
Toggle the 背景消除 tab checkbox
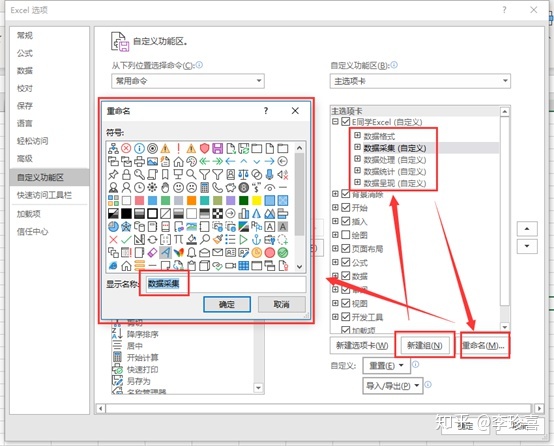click(346, 194)
